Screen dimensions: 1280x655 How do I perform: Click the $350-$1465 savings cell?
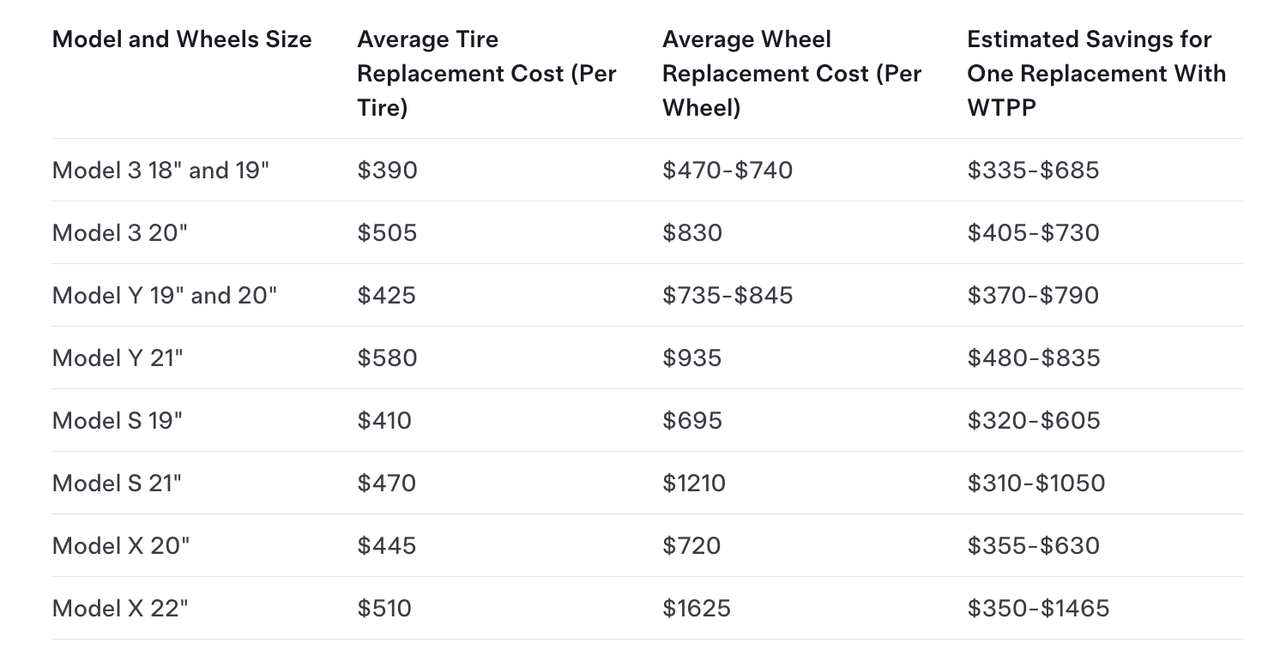(x=1038, y=608)
